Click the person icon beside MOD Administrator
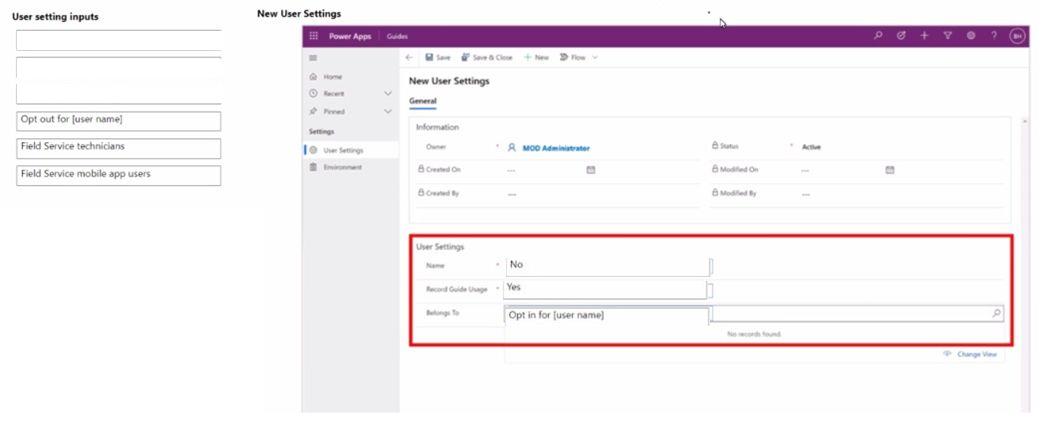The image size is (1052, 435). 512,148
